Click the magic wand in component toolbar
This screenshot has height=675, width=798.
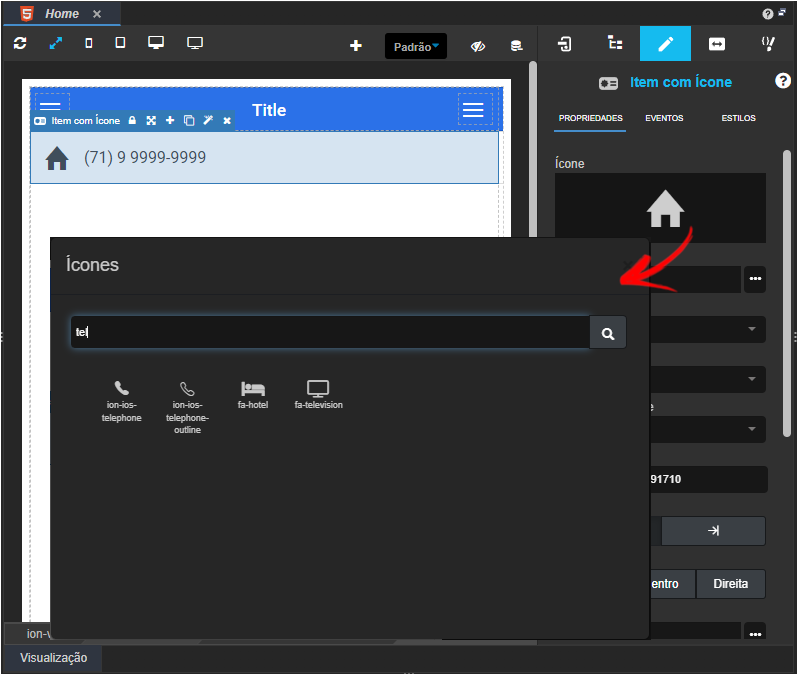tap(208, 120)
